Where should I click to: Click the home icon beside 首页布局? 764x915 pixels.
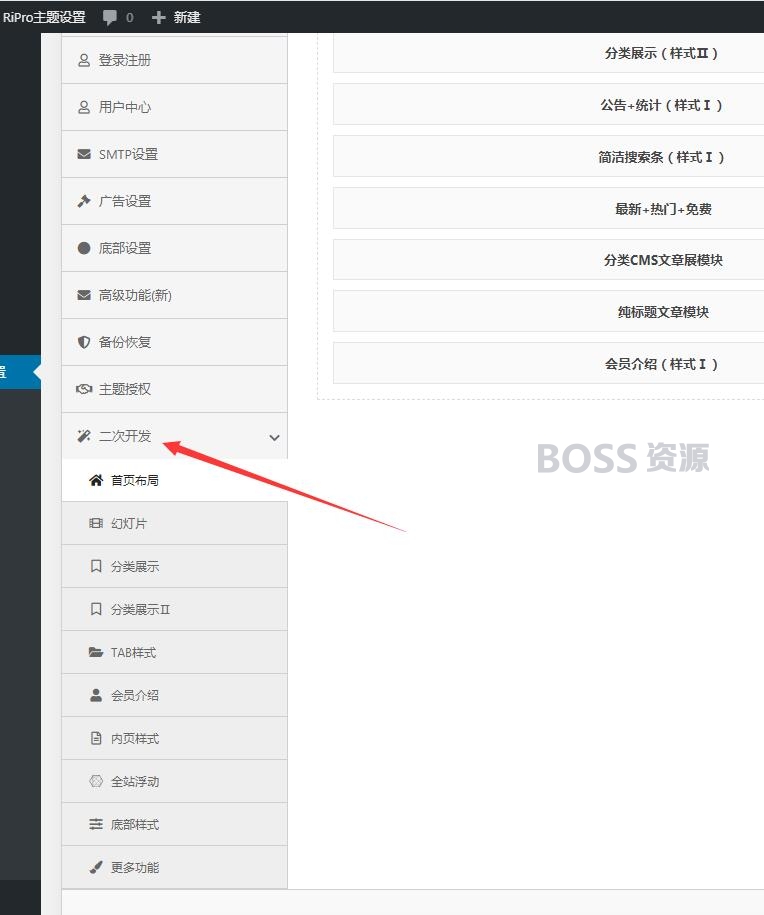click(96, 480)
